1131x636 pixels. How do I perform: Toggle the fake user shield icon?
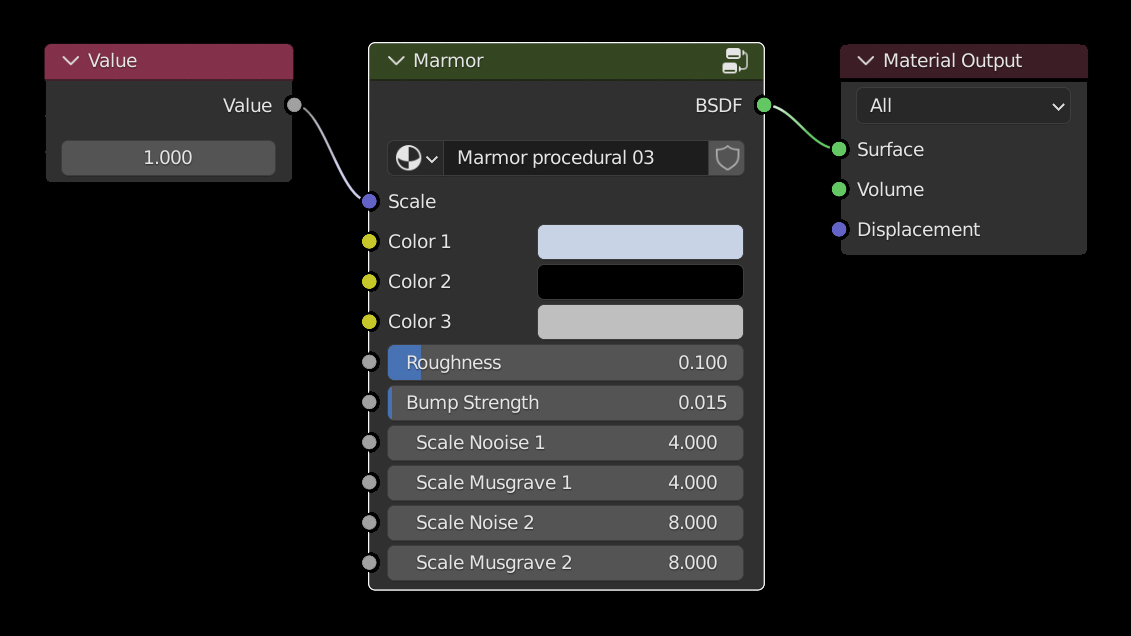(x=727, y=158)
